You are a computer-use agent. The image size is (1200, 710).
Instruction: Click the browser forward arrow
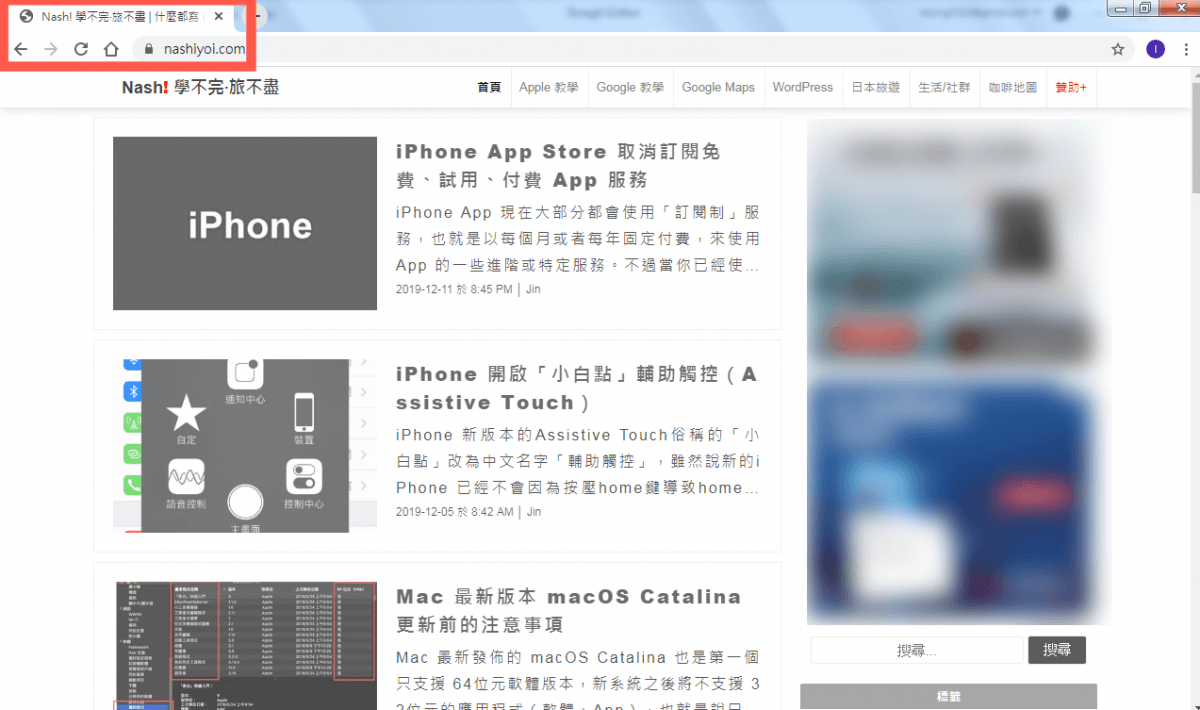(50, 49)
